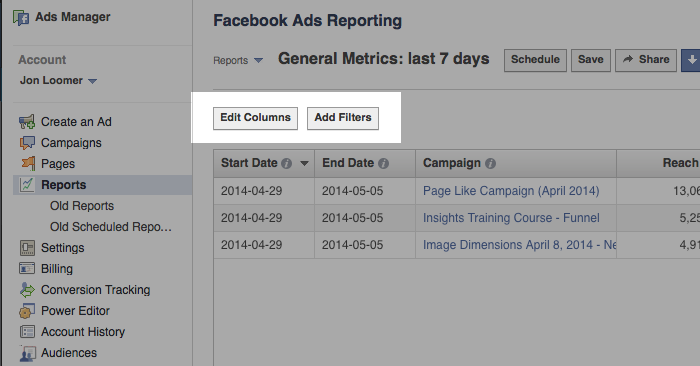Open Old Scheduled Reports sub-item
The height and width of the screenshot is (366, 700).
coord(111,227)
